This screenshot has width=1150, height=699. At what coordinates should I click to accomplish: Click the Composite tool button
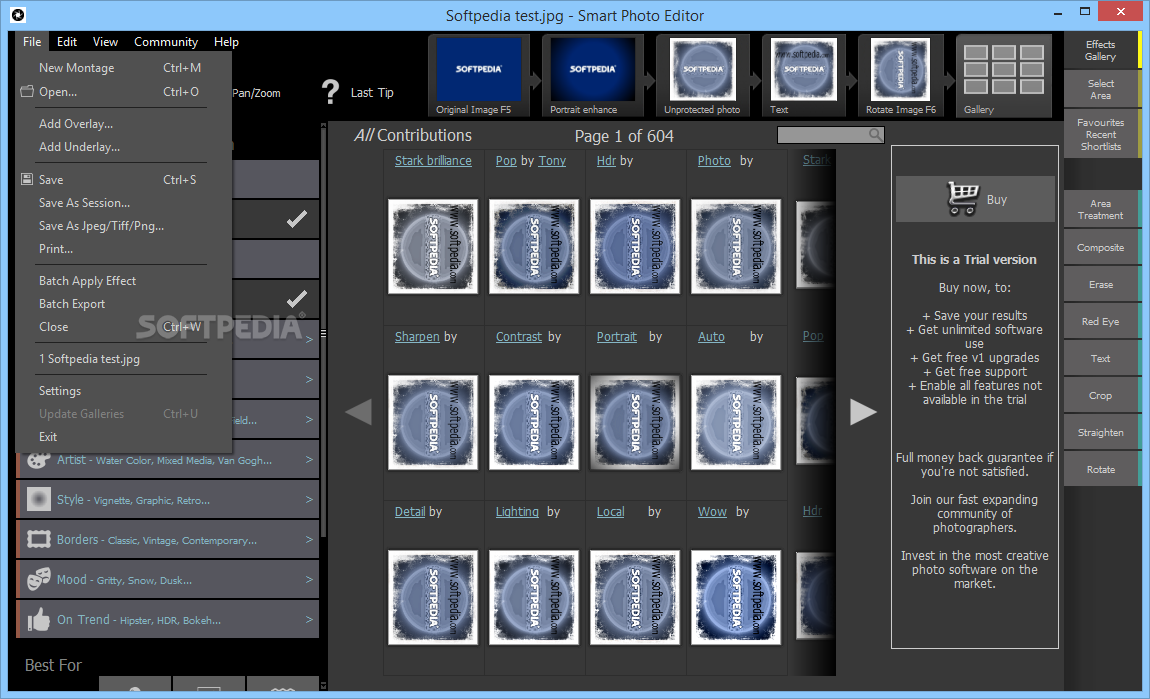[x=1101, y=247]
